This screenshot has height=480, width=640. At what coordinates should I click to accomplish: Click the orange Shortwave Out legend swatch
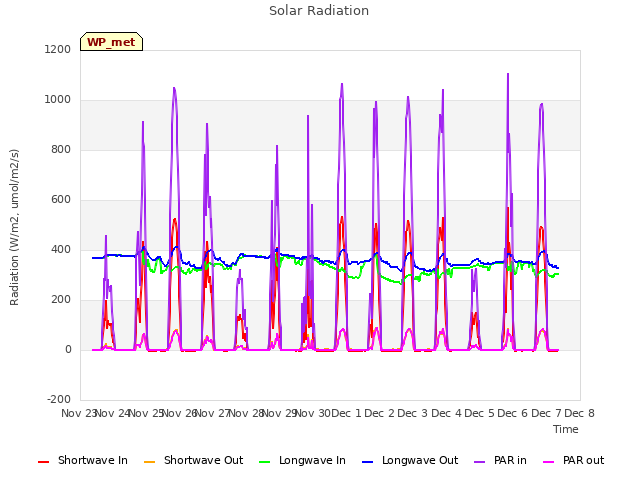tap(149, 462)
